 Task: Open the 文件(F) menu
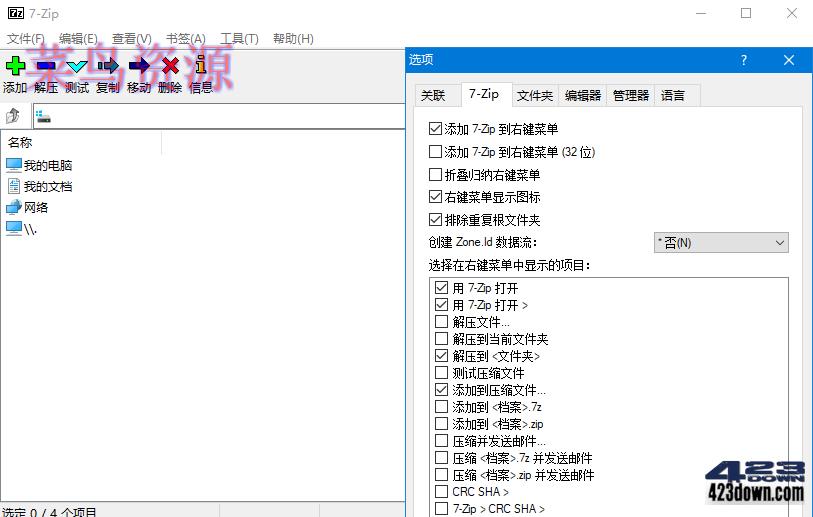tap(25, 39)
